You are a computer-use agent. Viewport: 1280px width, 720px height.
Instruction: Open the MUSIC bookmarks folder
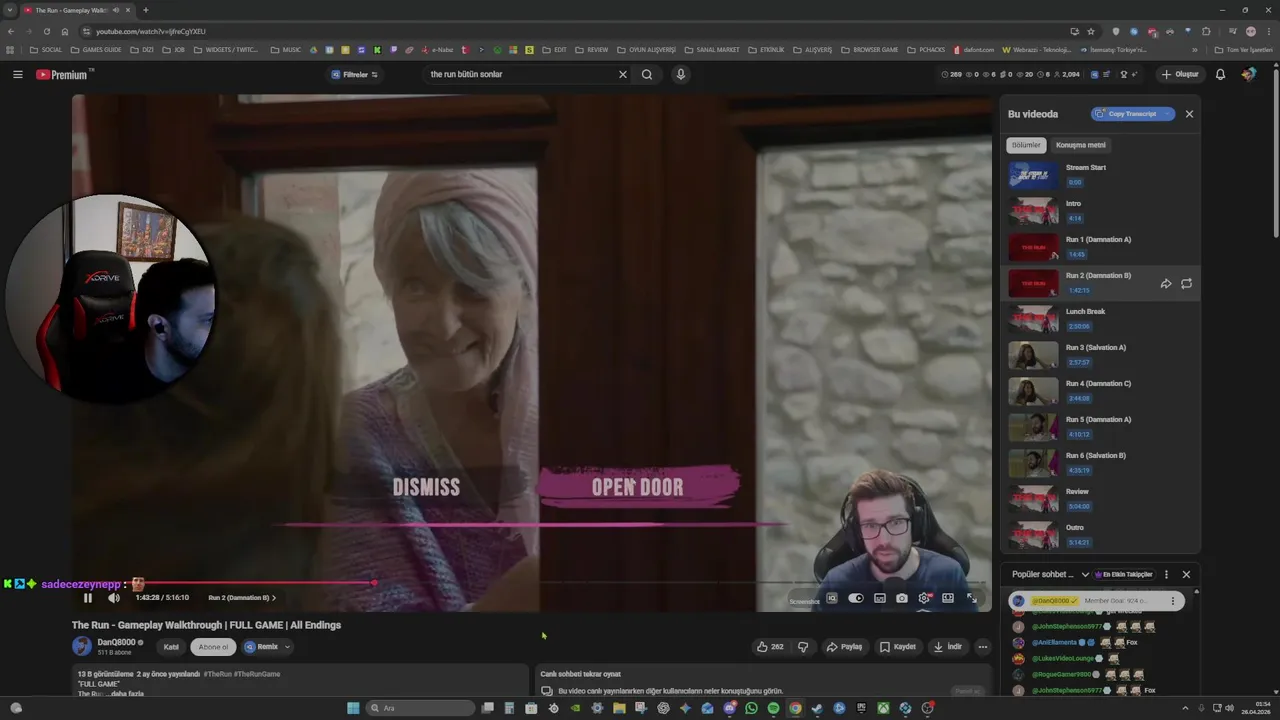coord(286,49)
